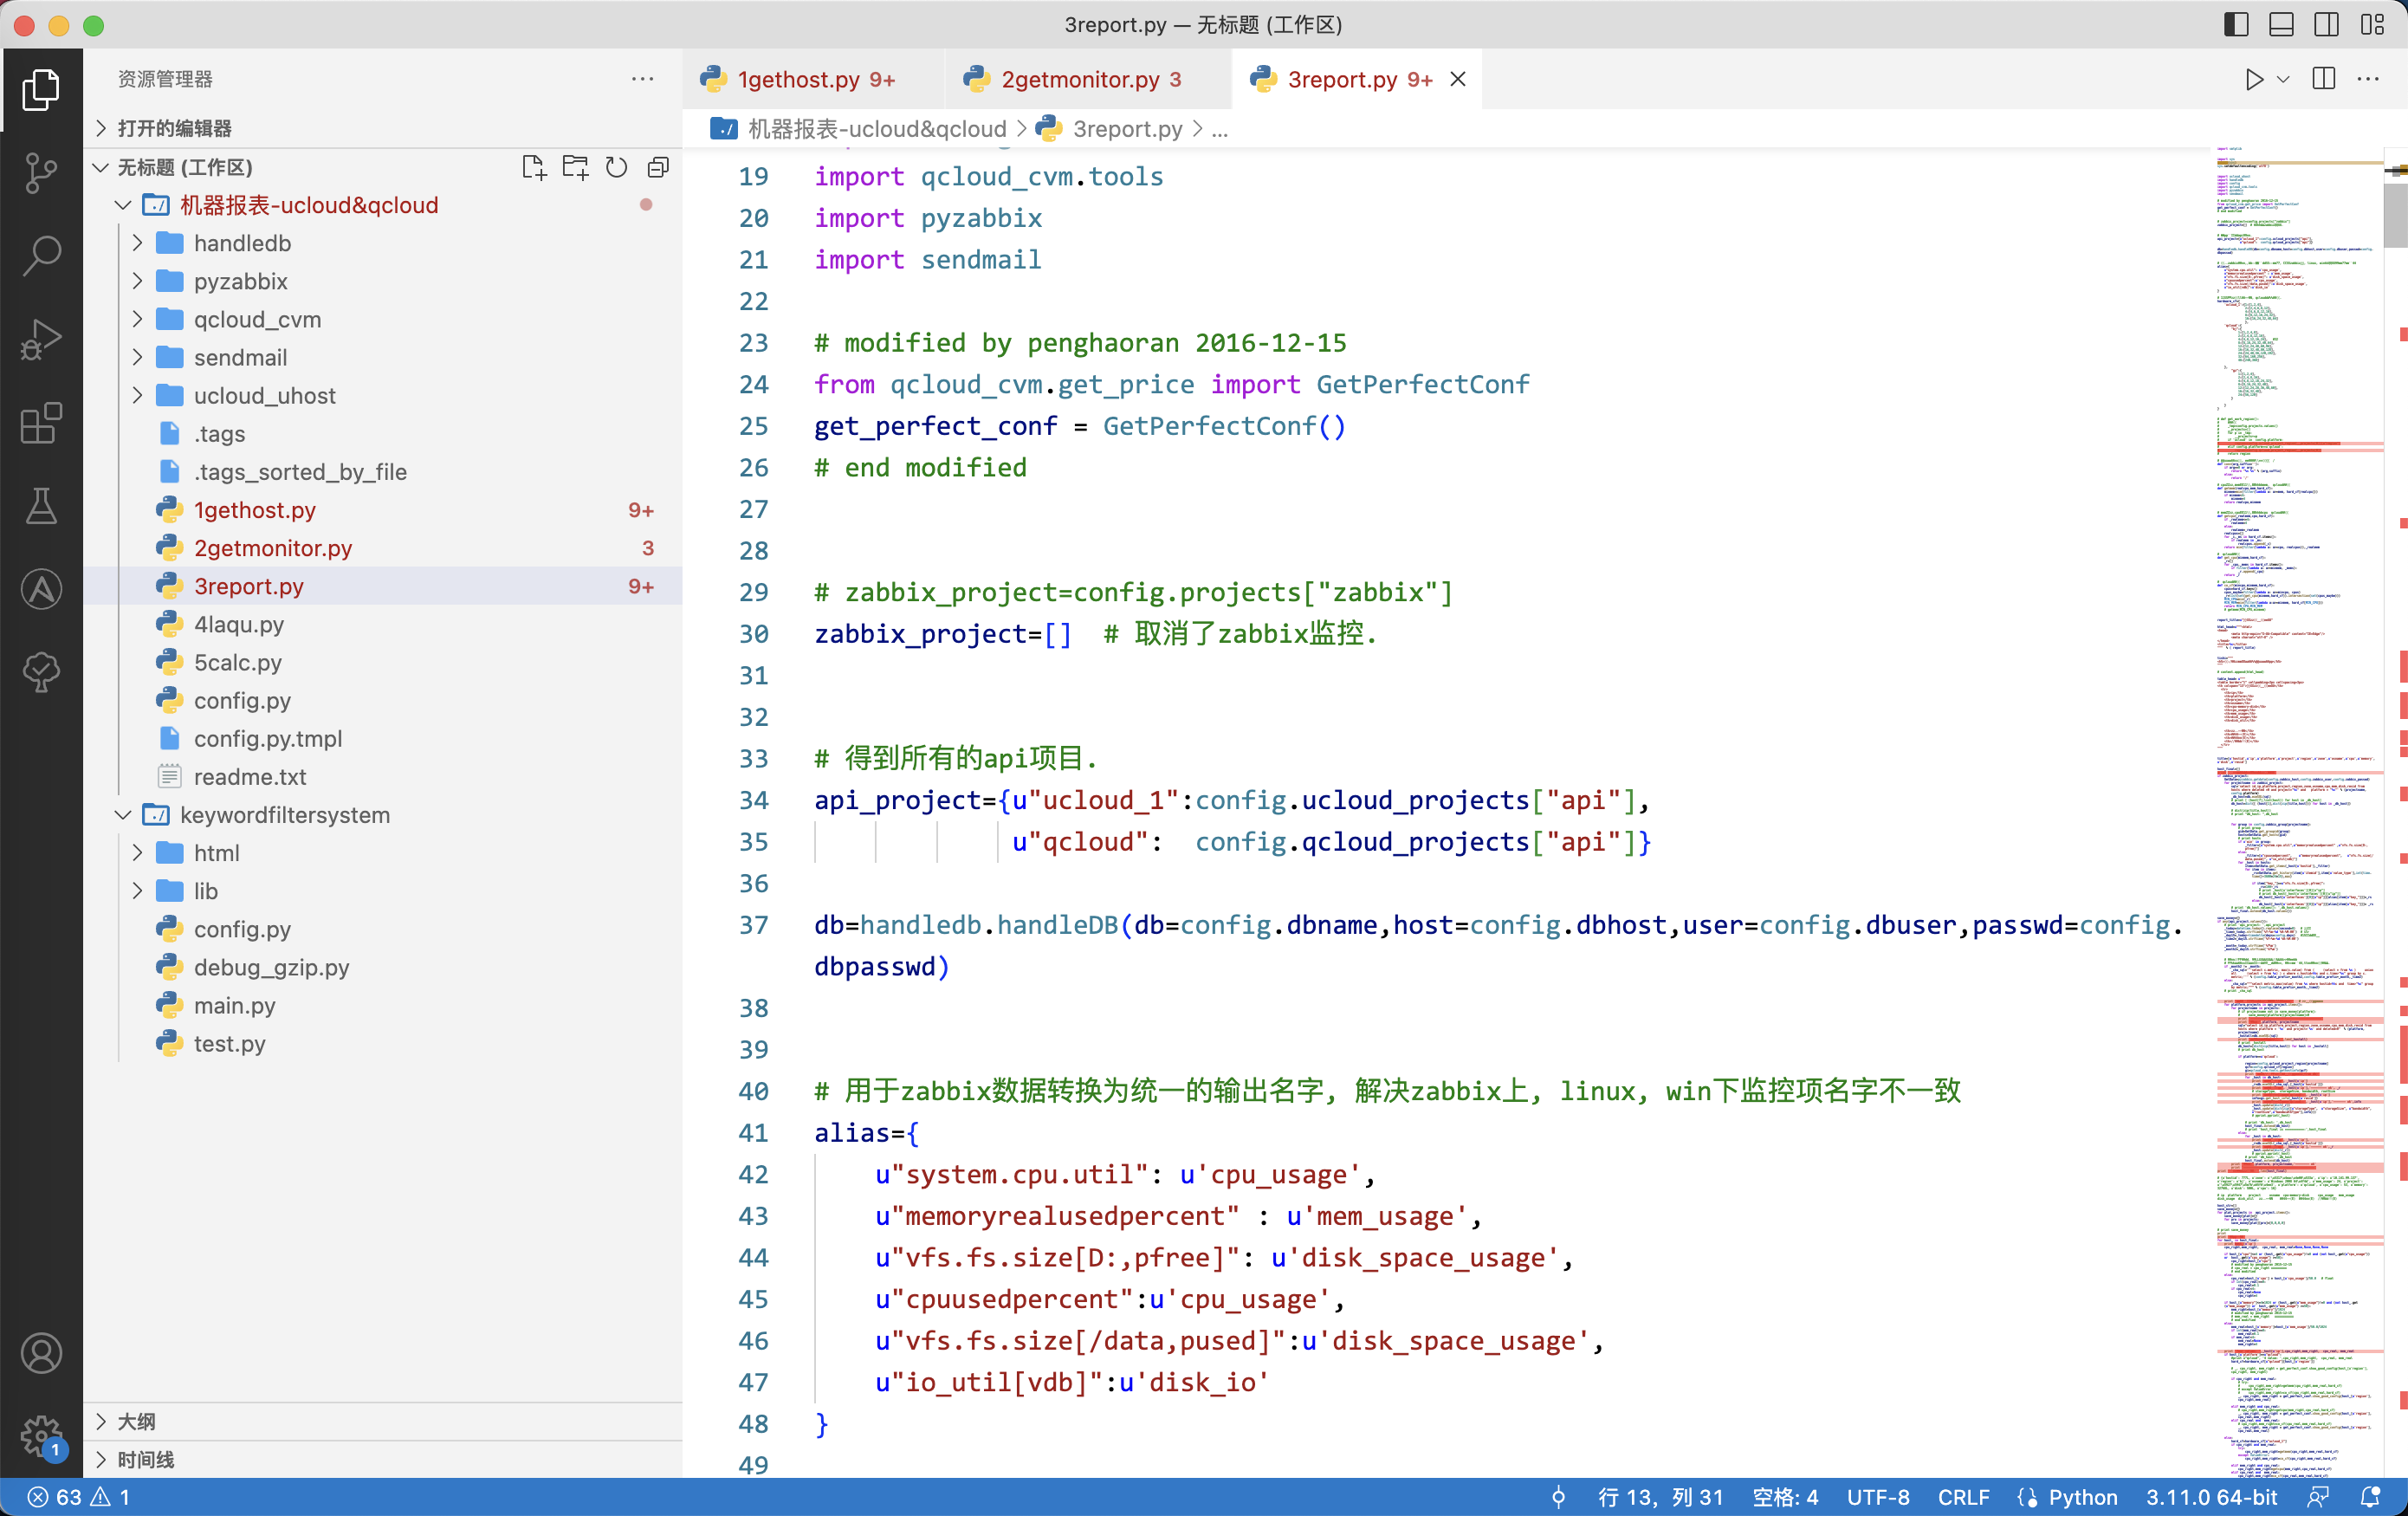
Task: Click 机器报表-ucloud&qcloud breadcrumb
Action: (x=858, y=129)
